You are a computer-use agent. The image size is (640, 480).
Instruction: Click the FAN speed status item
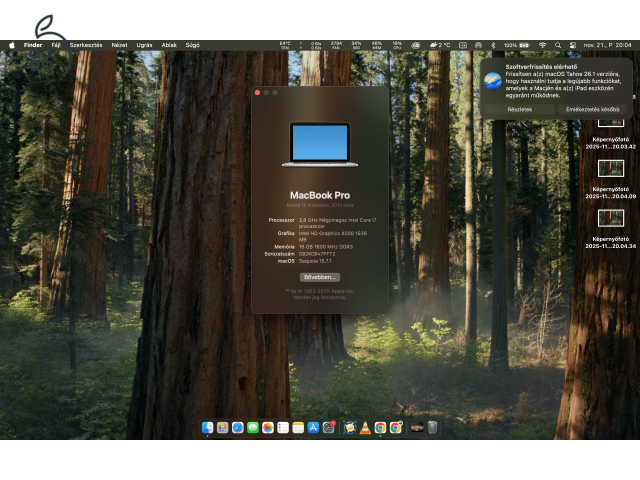coord(336,45)
